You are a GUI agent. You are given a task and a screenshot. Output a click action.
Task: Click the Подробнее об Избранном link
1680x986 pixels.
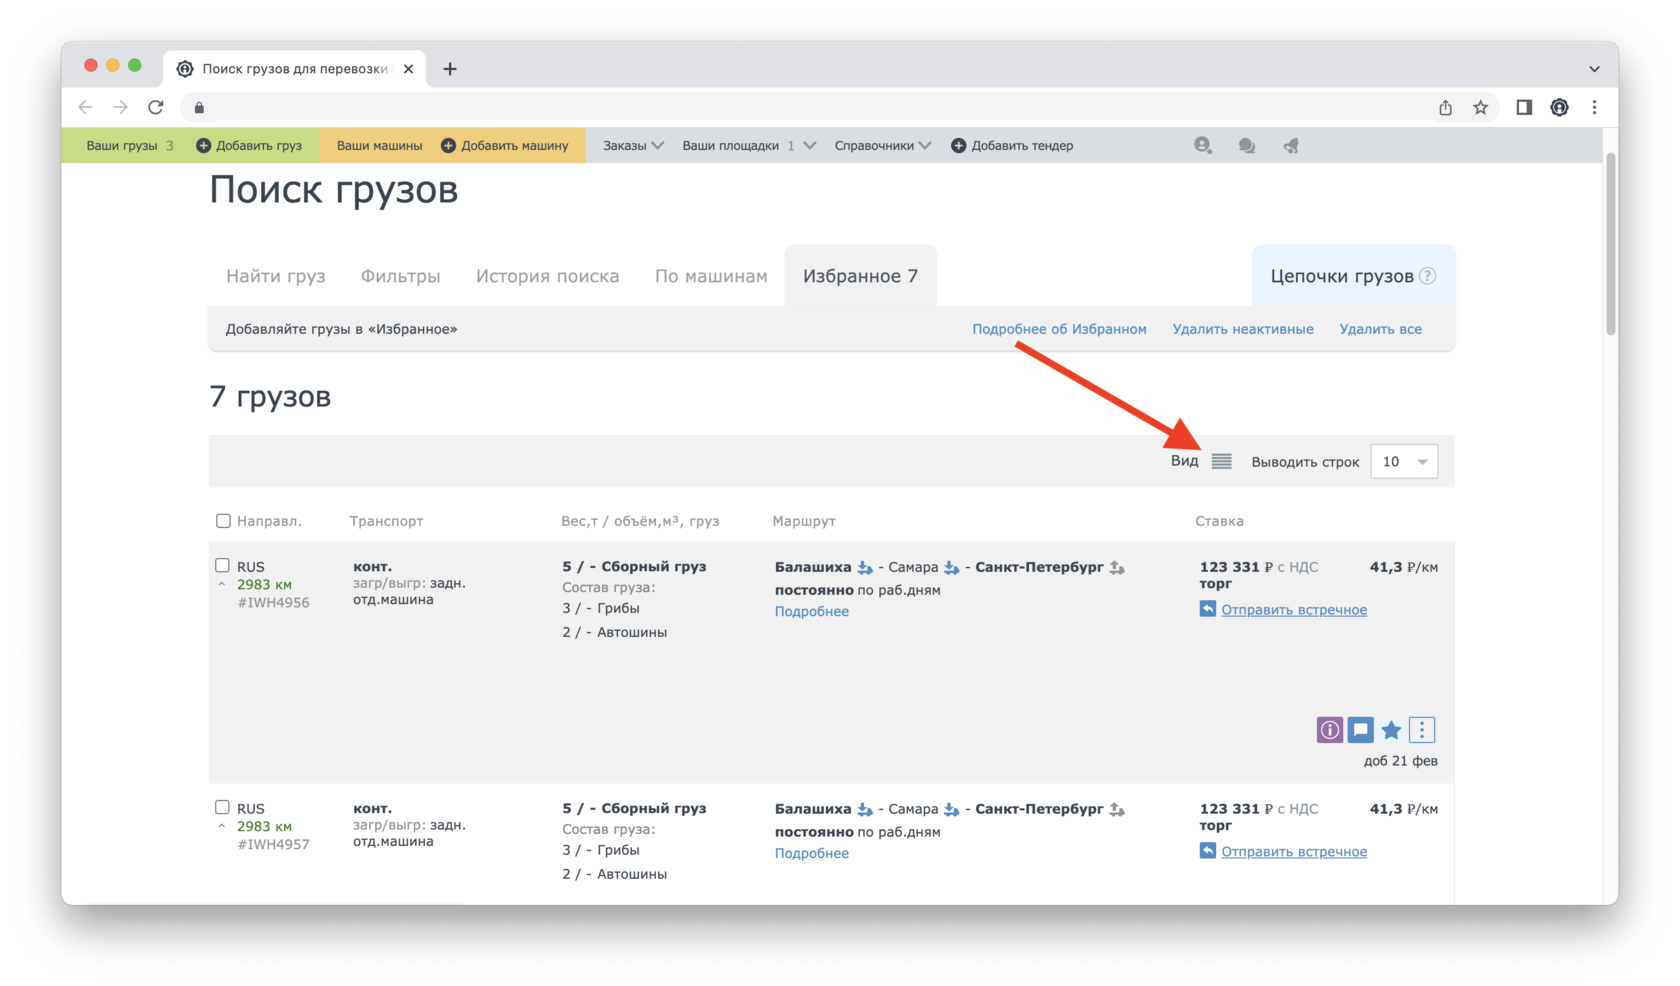click(x=1059, y=329)
